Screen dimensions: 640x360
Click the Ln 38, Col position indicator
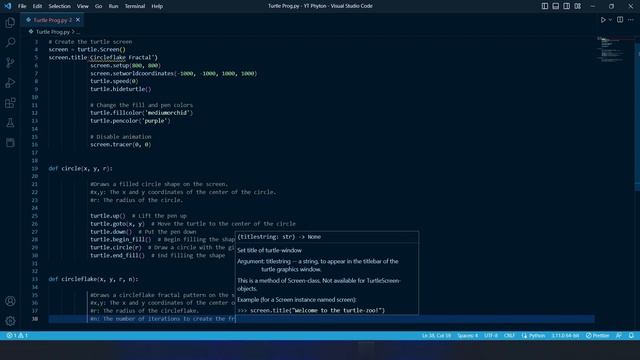click(436, 336)
